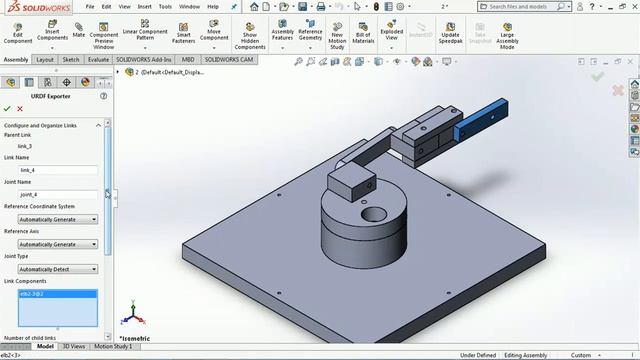This screenshot has width=640, height=360.
Task: Toggle Large Assembly Mode
Action: [x=507, y=36]
